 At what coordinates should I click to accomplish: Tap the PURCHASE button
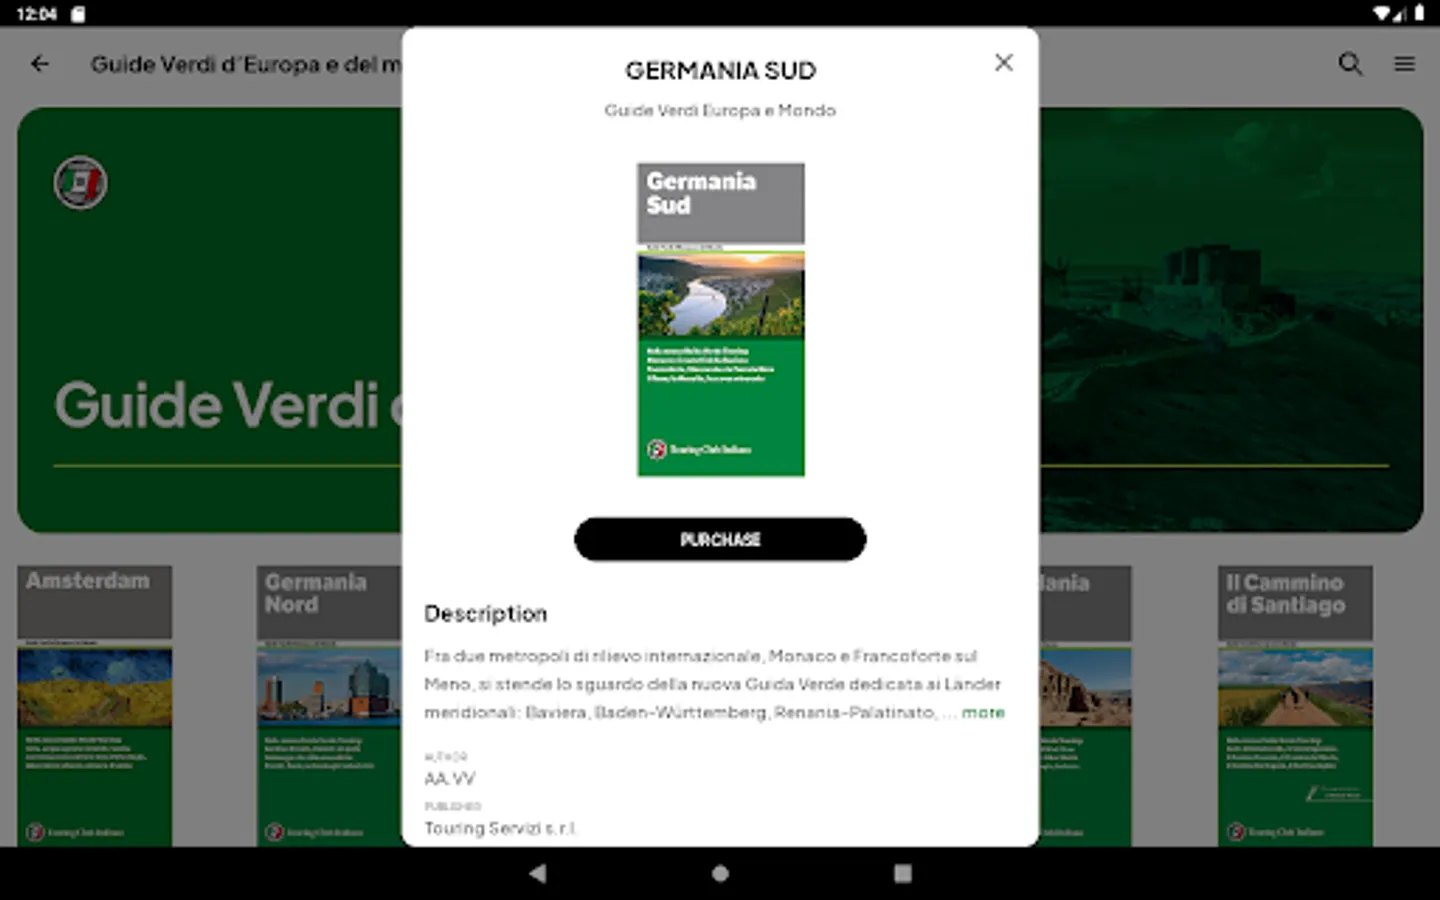click(720, 539)
